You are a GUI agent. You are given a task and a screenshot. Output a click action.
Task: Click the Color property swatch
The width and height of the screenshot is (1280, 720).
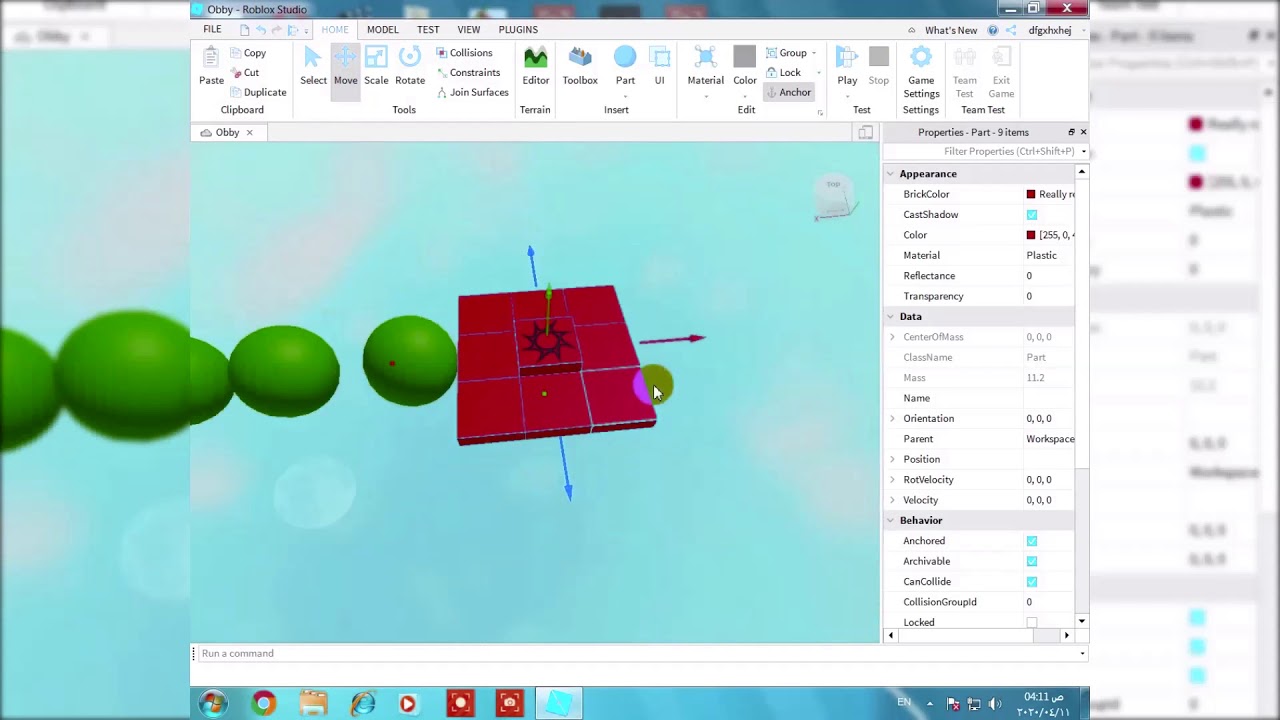(x=1031, y=235)
